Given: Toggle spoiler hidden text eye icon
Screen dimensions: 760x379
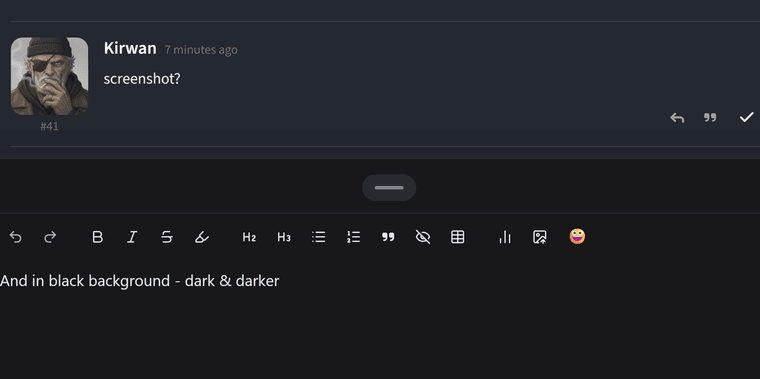Looking at the screenshot, I should [423, 237].
